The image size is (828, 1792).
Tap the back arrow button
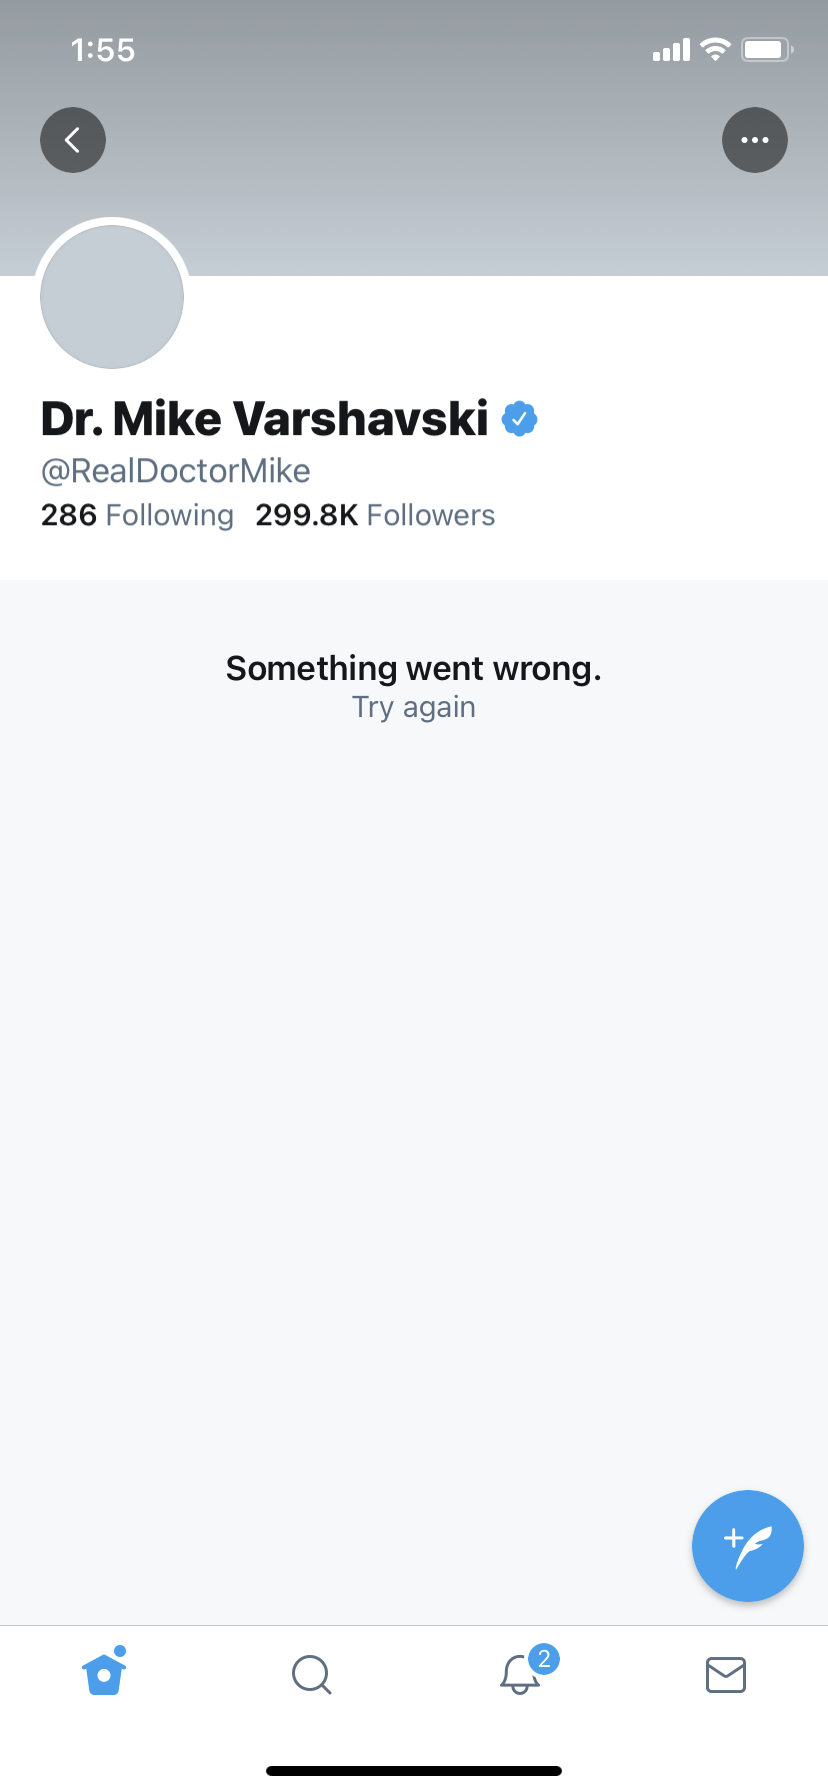pyautogui.click(x=73, y=140)
